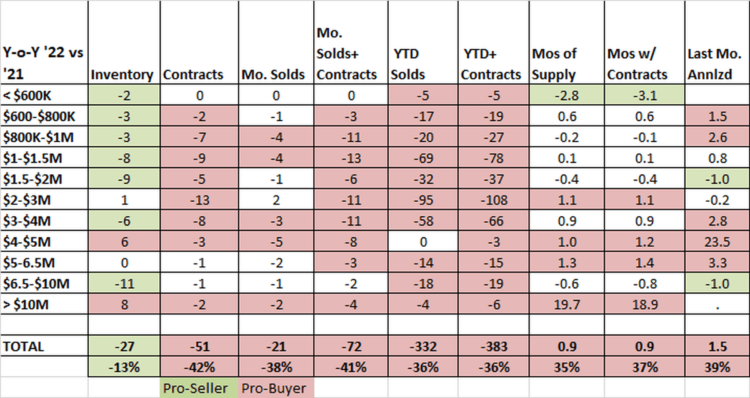
Task: Select the $2-$3M row label cell
Action: [44, 199]
